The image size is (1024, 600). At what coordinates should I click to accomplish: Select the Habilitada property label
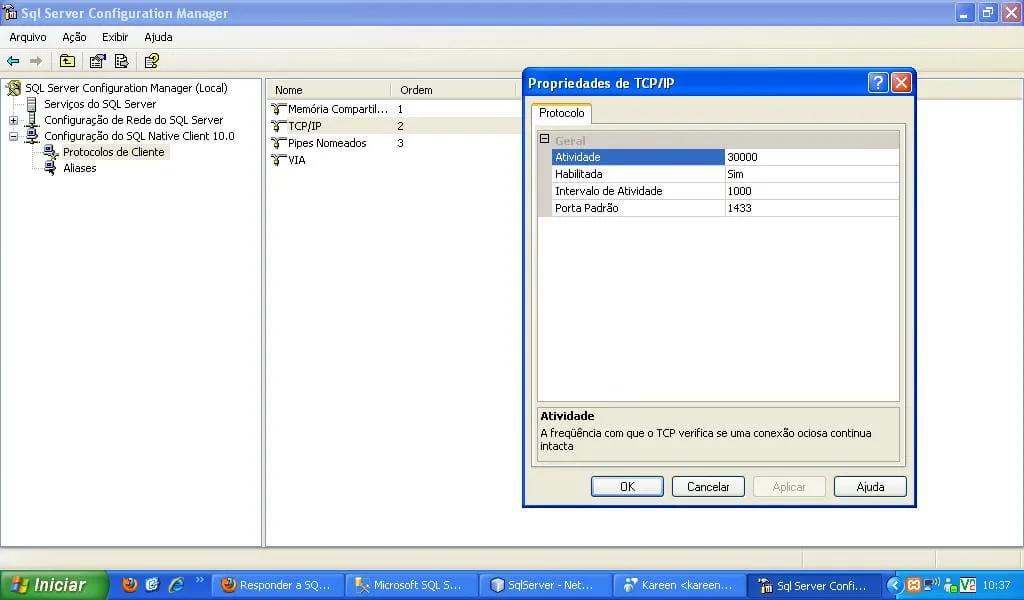638,174
